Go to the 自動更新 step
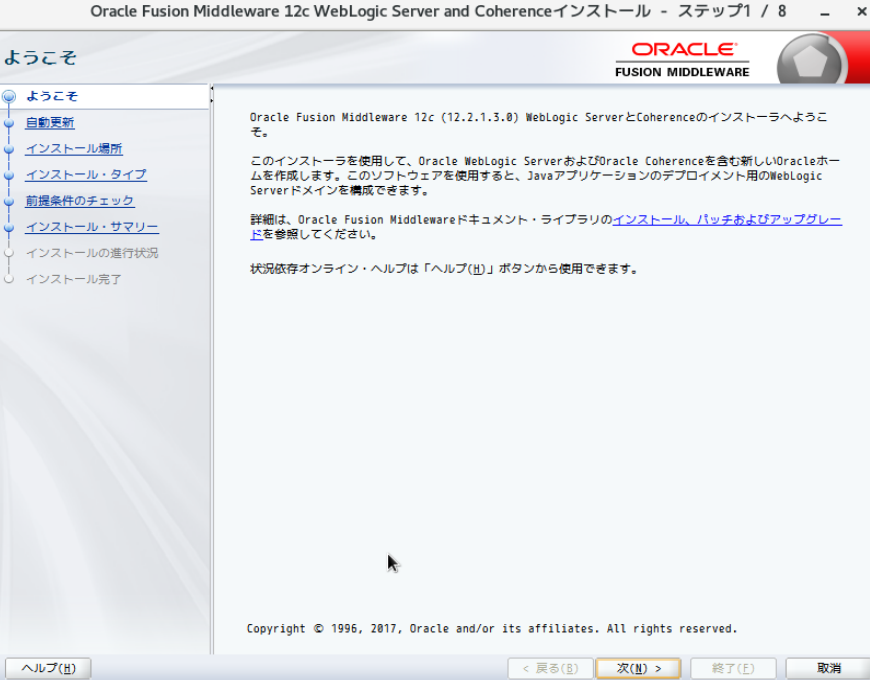The width and height of the screenshot is (870, 680). [x=50, y=123]
